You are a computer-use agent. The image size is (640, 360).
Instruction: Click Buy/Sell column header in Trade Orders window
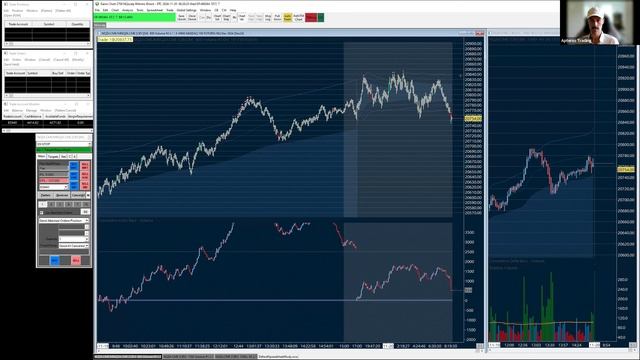point(58,73)
